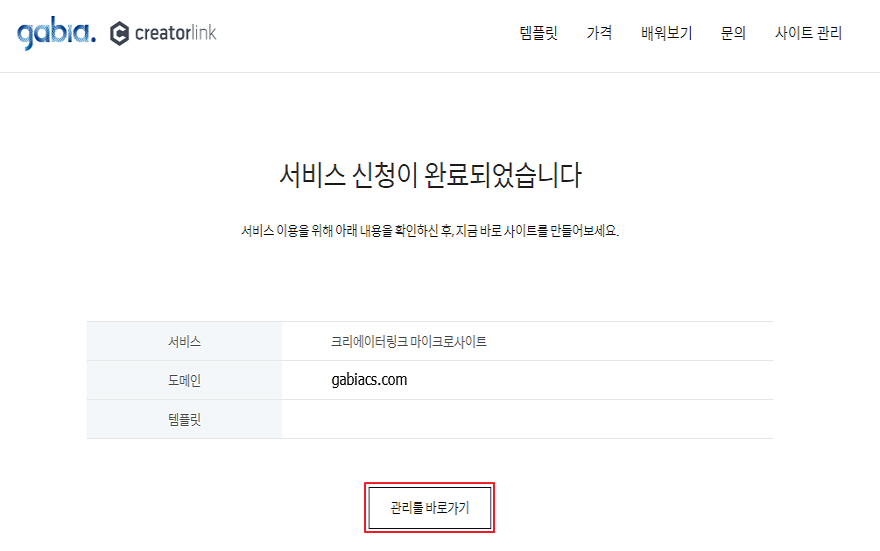Click the 서비스 row label
The image size is (880, 551).
[184, 342]
